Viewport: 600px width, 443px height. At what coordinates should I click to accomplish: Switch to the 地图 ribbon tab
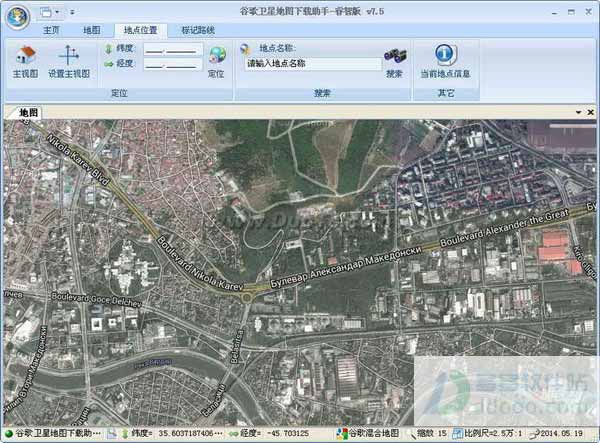tap(92, 30)
